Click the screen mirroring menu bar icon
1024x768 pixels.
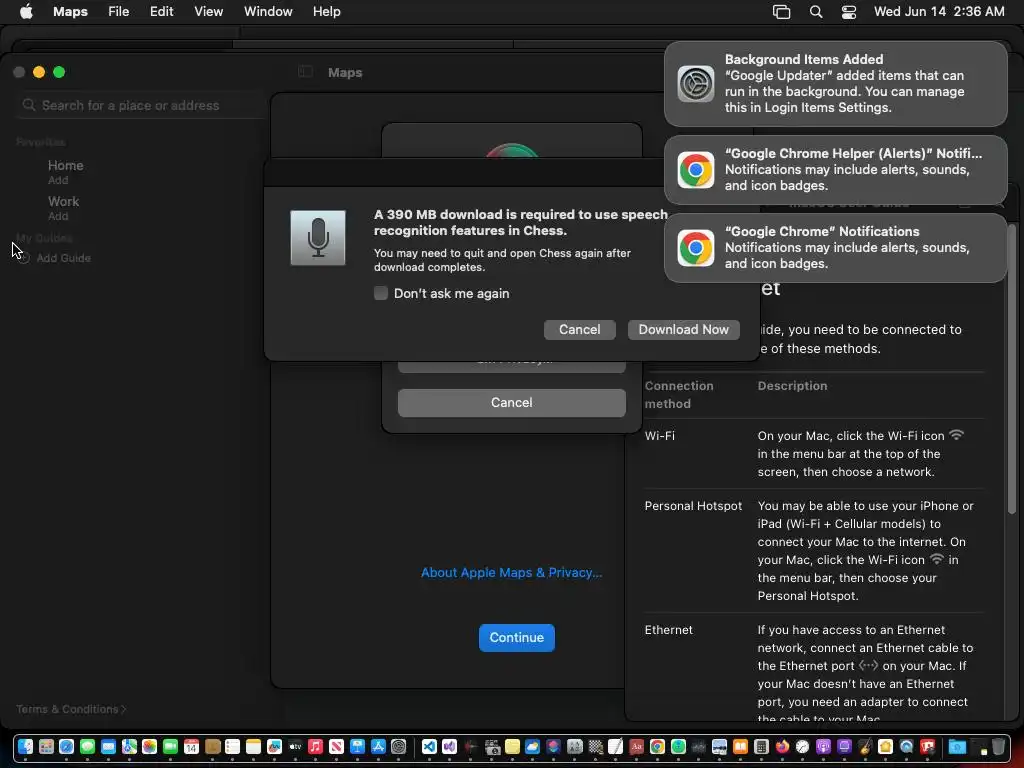(781, 12)
